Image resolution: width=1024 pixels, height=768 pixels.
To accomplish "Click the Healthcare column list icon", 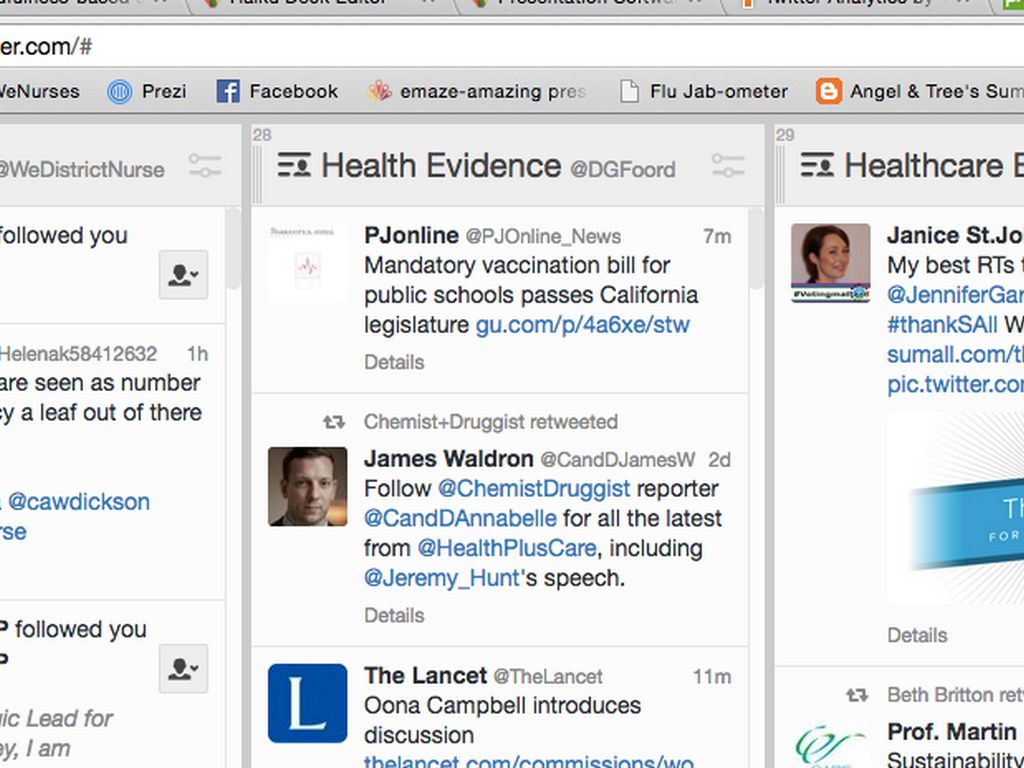I will tap(817, 165).
